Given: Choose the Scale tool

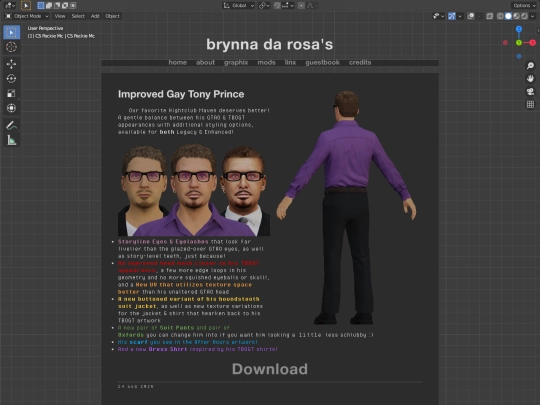Looking at the screenshot, I should (x=11, y=93).
